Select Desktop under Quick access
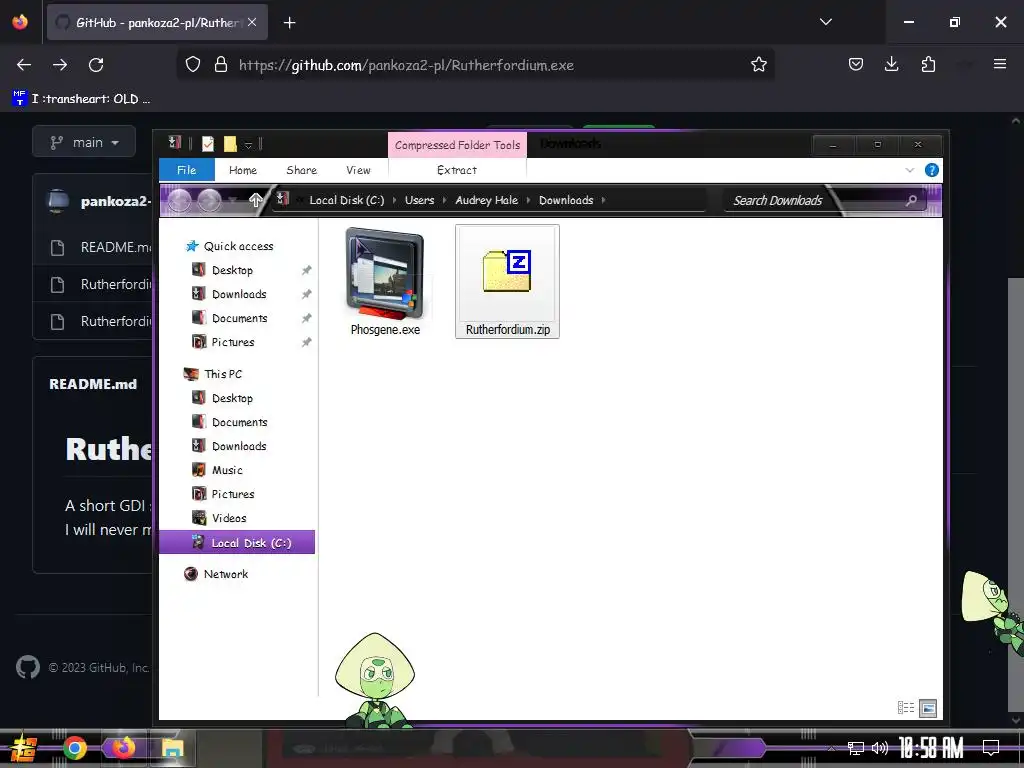This screenshot has height=768, width=1024. pos(232,270)
